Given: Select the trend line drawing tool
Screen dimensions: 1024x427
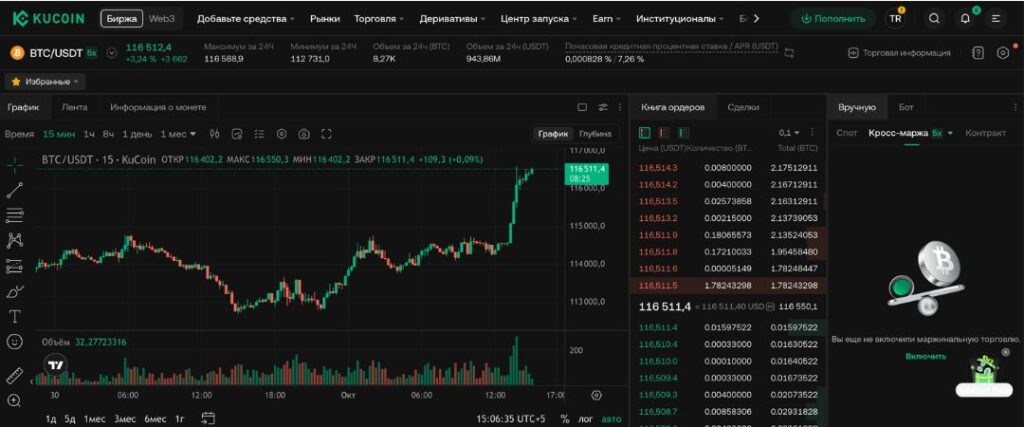Looking at the screenshot, I should click(15, 190).
